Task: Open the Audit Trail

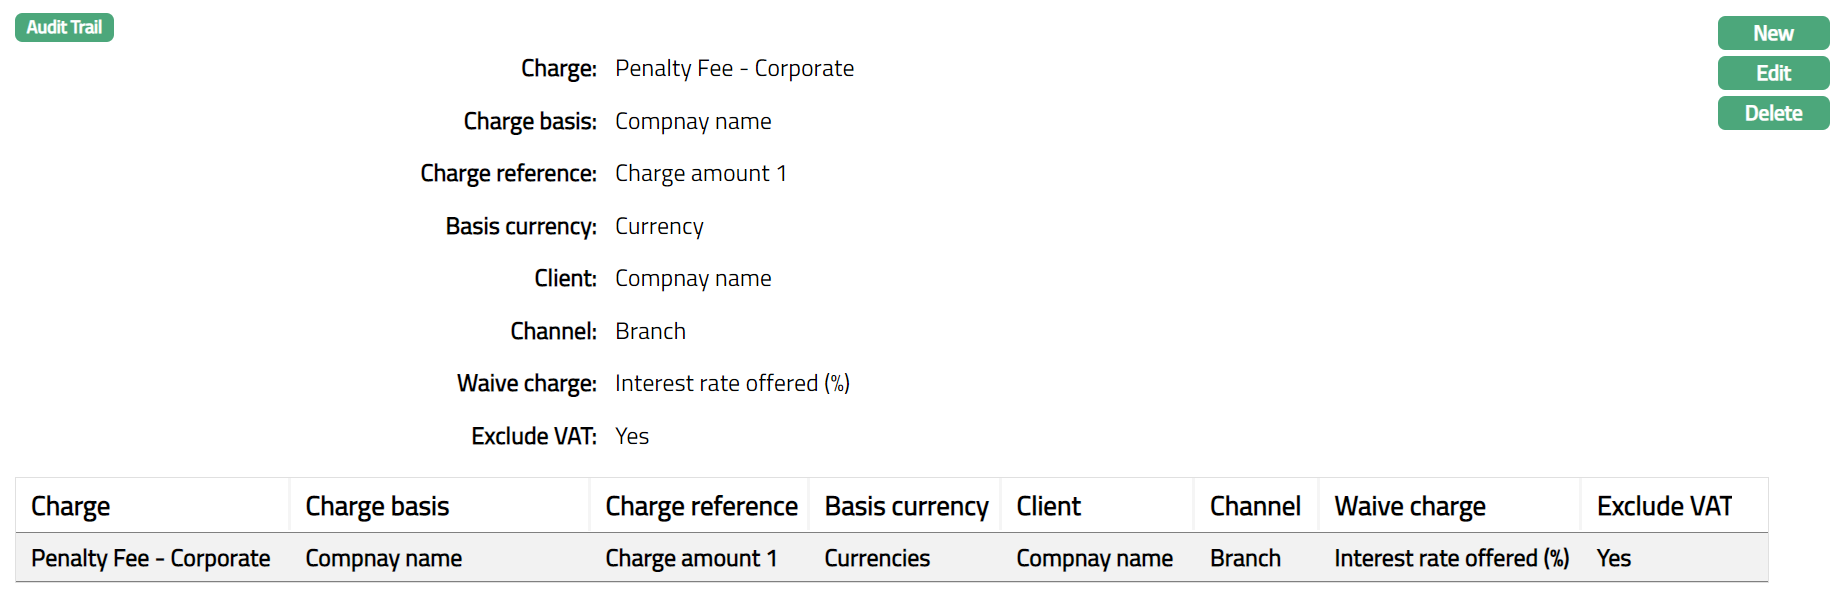Action: point(64,27)
